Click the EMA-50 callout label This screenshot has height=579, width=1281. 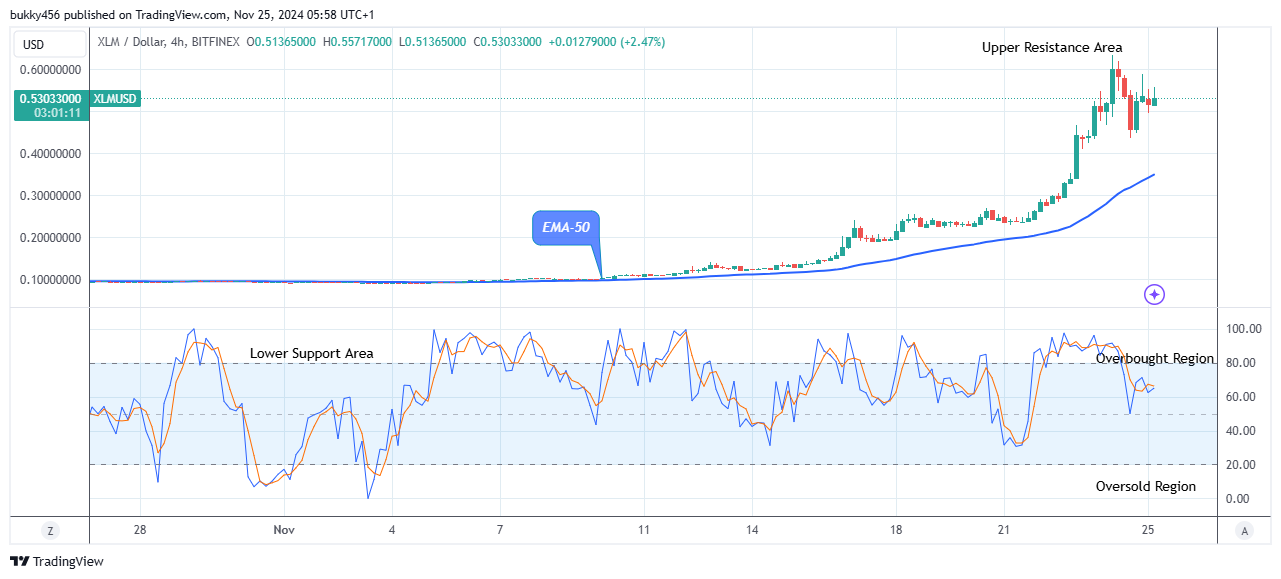tap(566, 228)
